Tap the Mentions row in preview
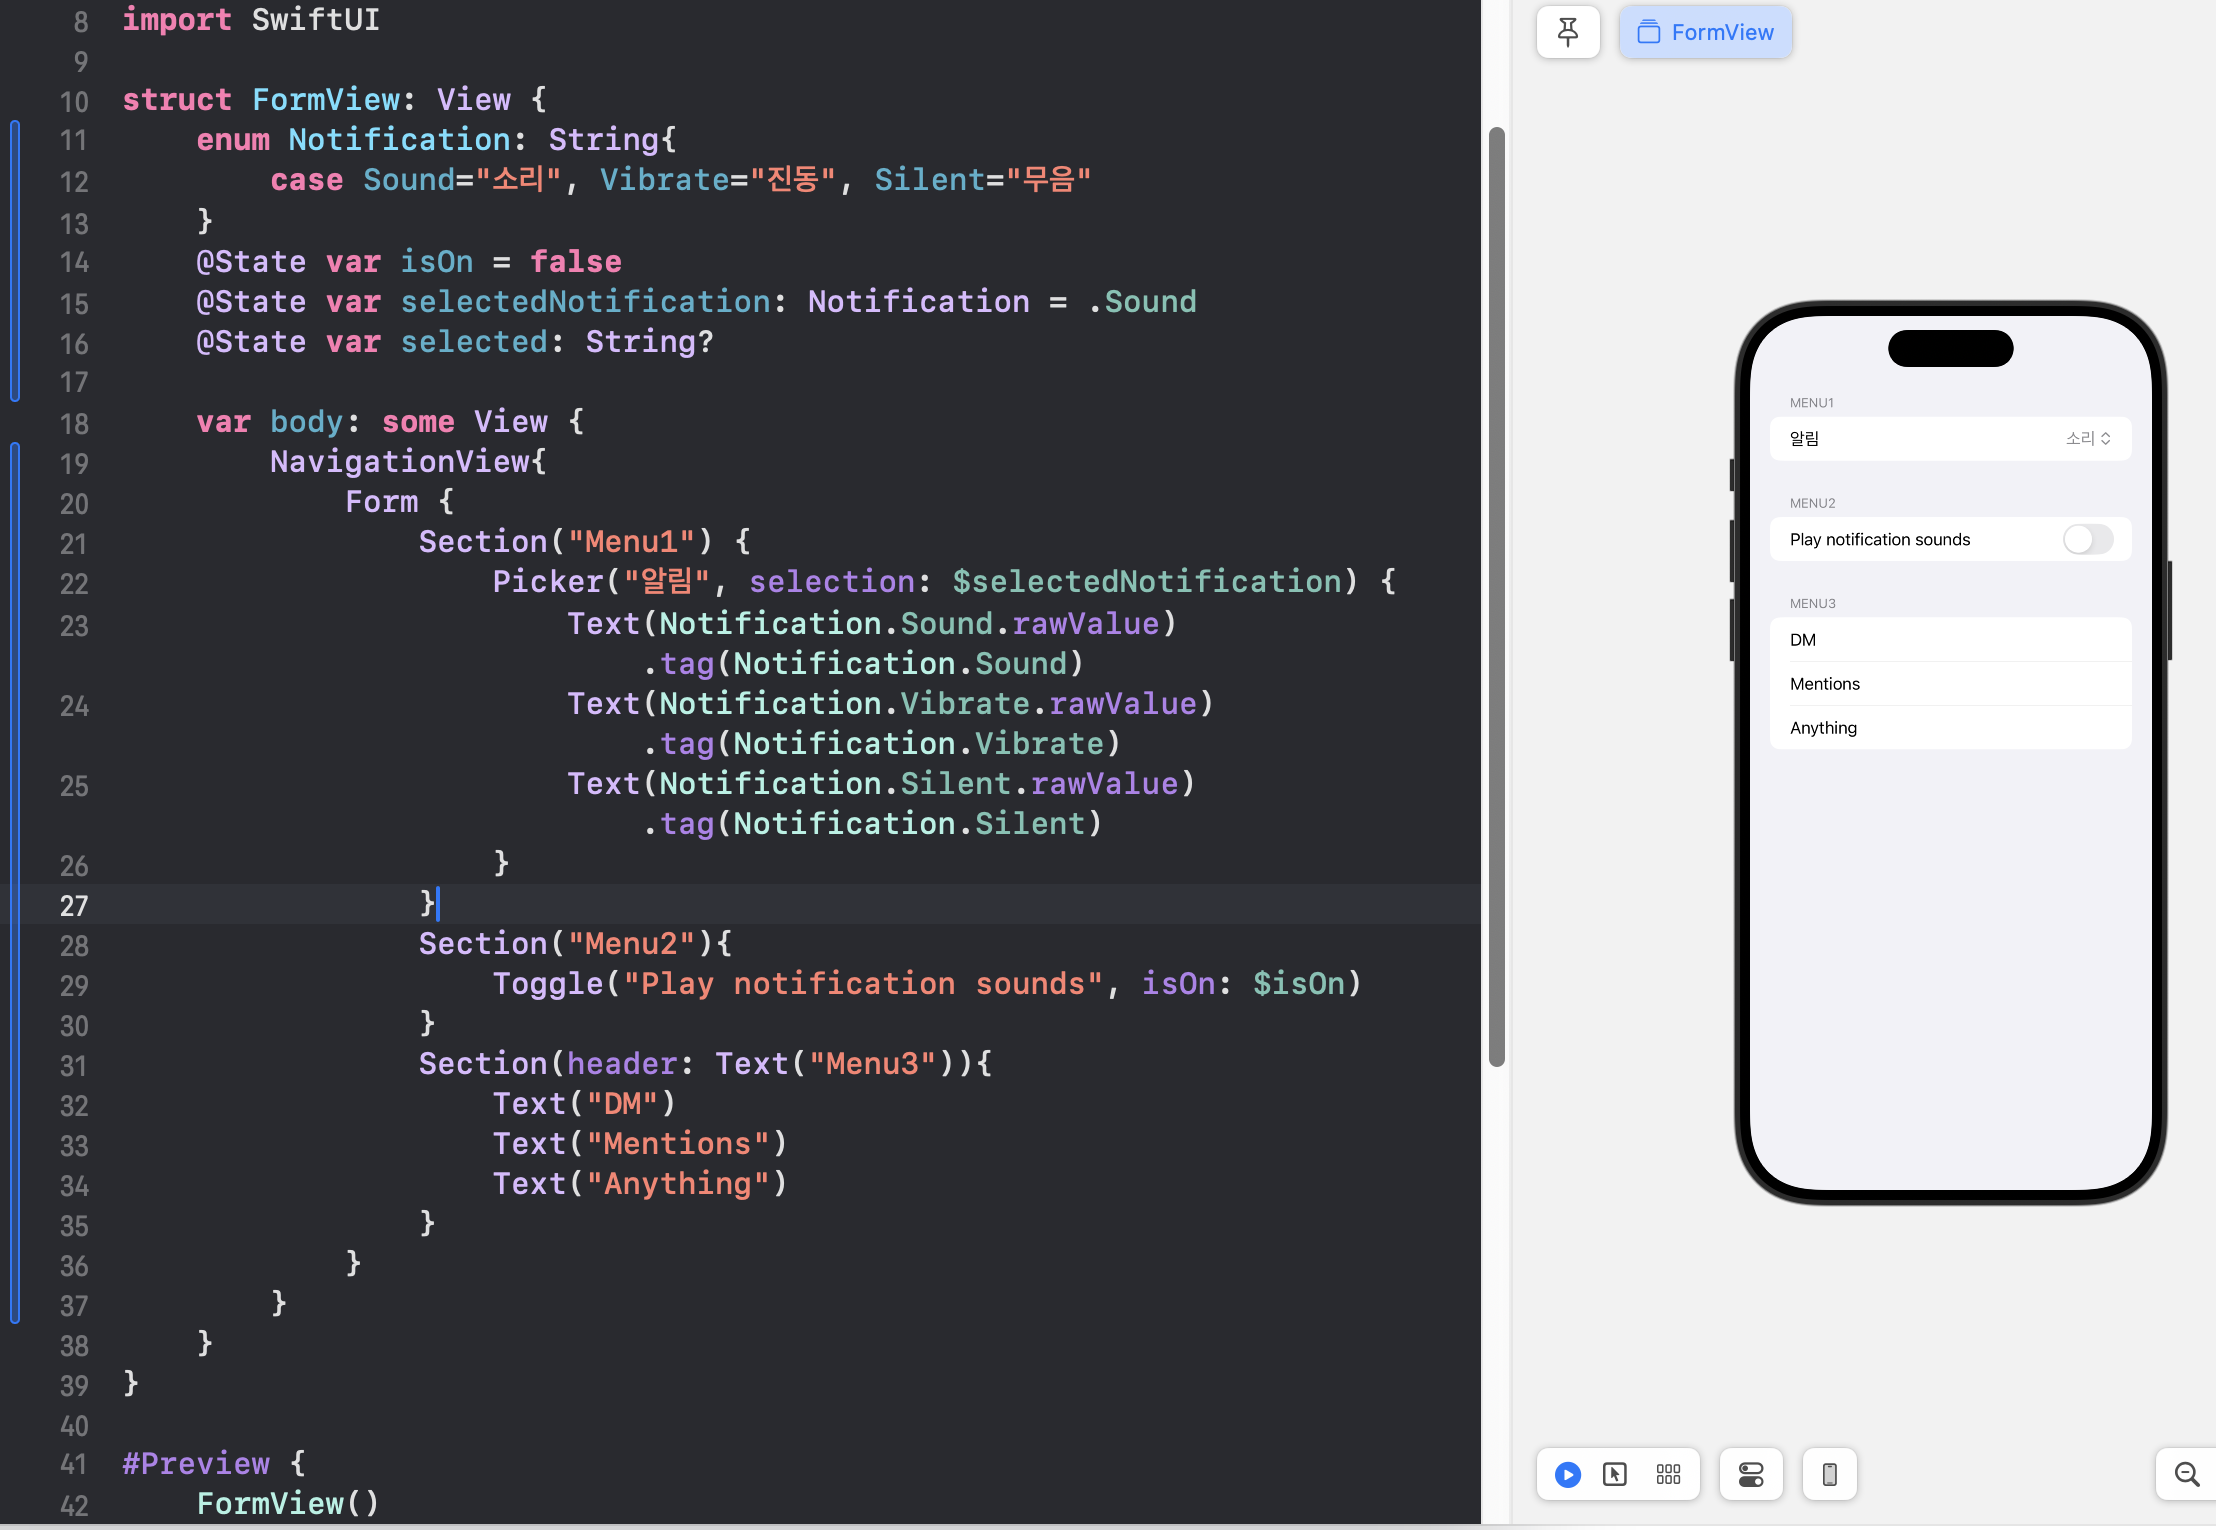The height and width of the screenshot is (1530, 2216). [x=1949, y=684]
